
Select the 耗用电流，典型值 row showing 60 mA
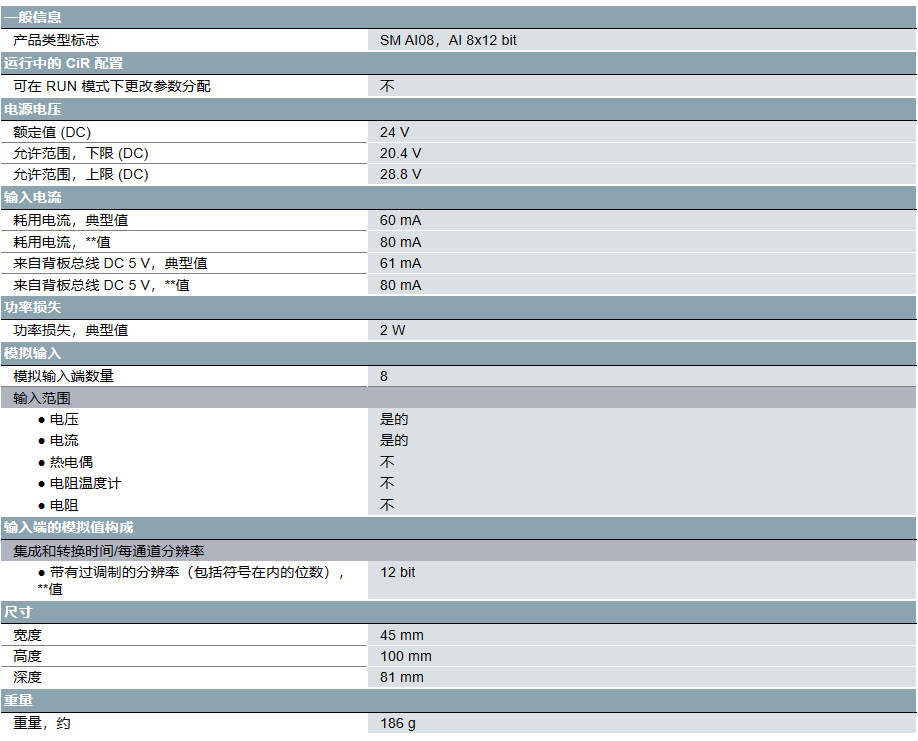pos(395,219)
